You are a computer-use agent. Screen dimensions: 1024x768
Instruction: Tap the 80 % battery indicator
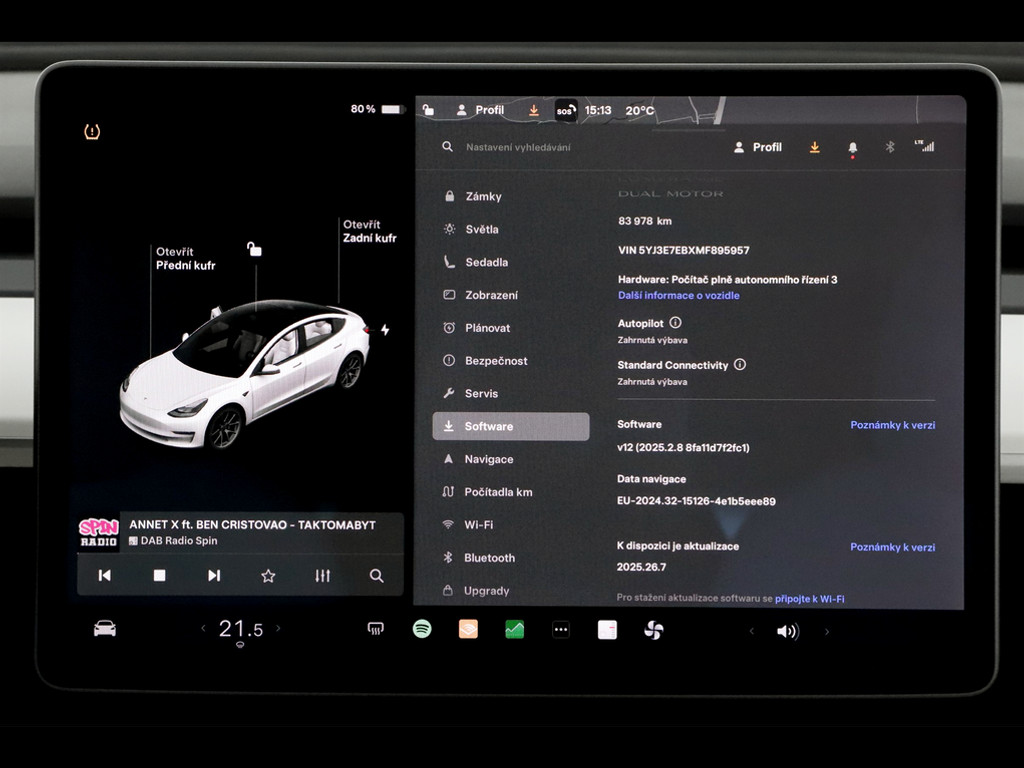(x=378, y=109)
